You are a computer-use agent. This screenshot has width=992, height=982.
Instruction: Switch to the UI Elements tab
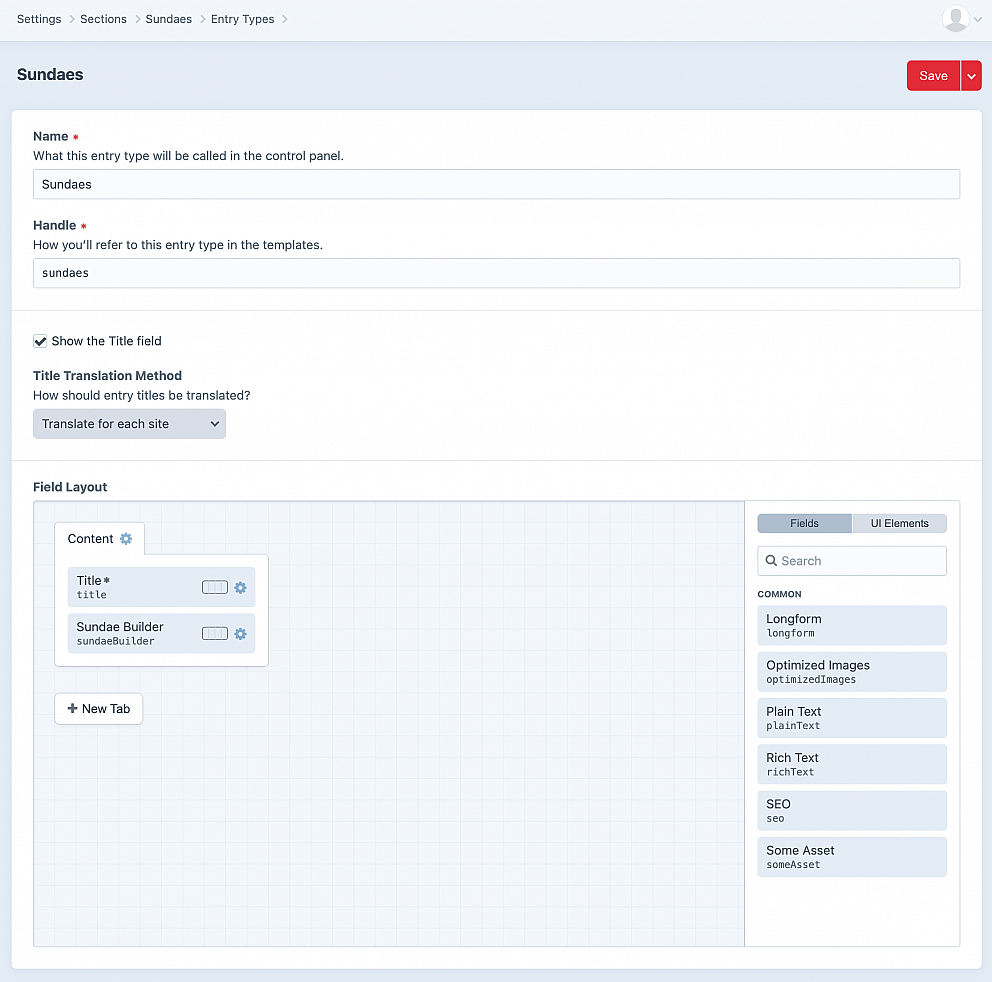898,523
